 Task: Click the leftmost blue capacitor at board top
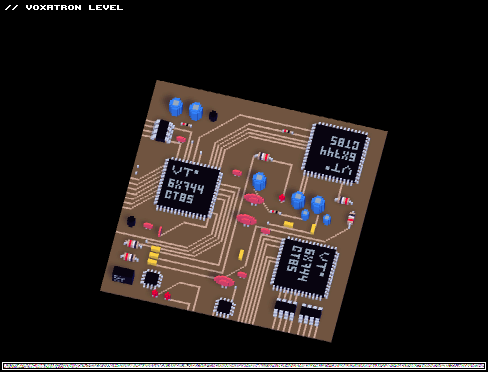click(176, 107)
